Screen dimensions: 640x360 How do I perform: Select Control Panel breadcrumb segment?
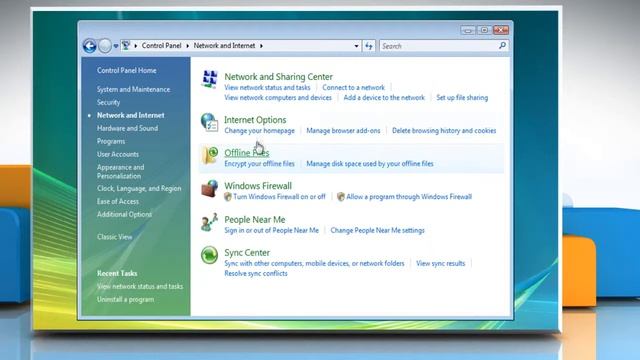click(161, 46)
